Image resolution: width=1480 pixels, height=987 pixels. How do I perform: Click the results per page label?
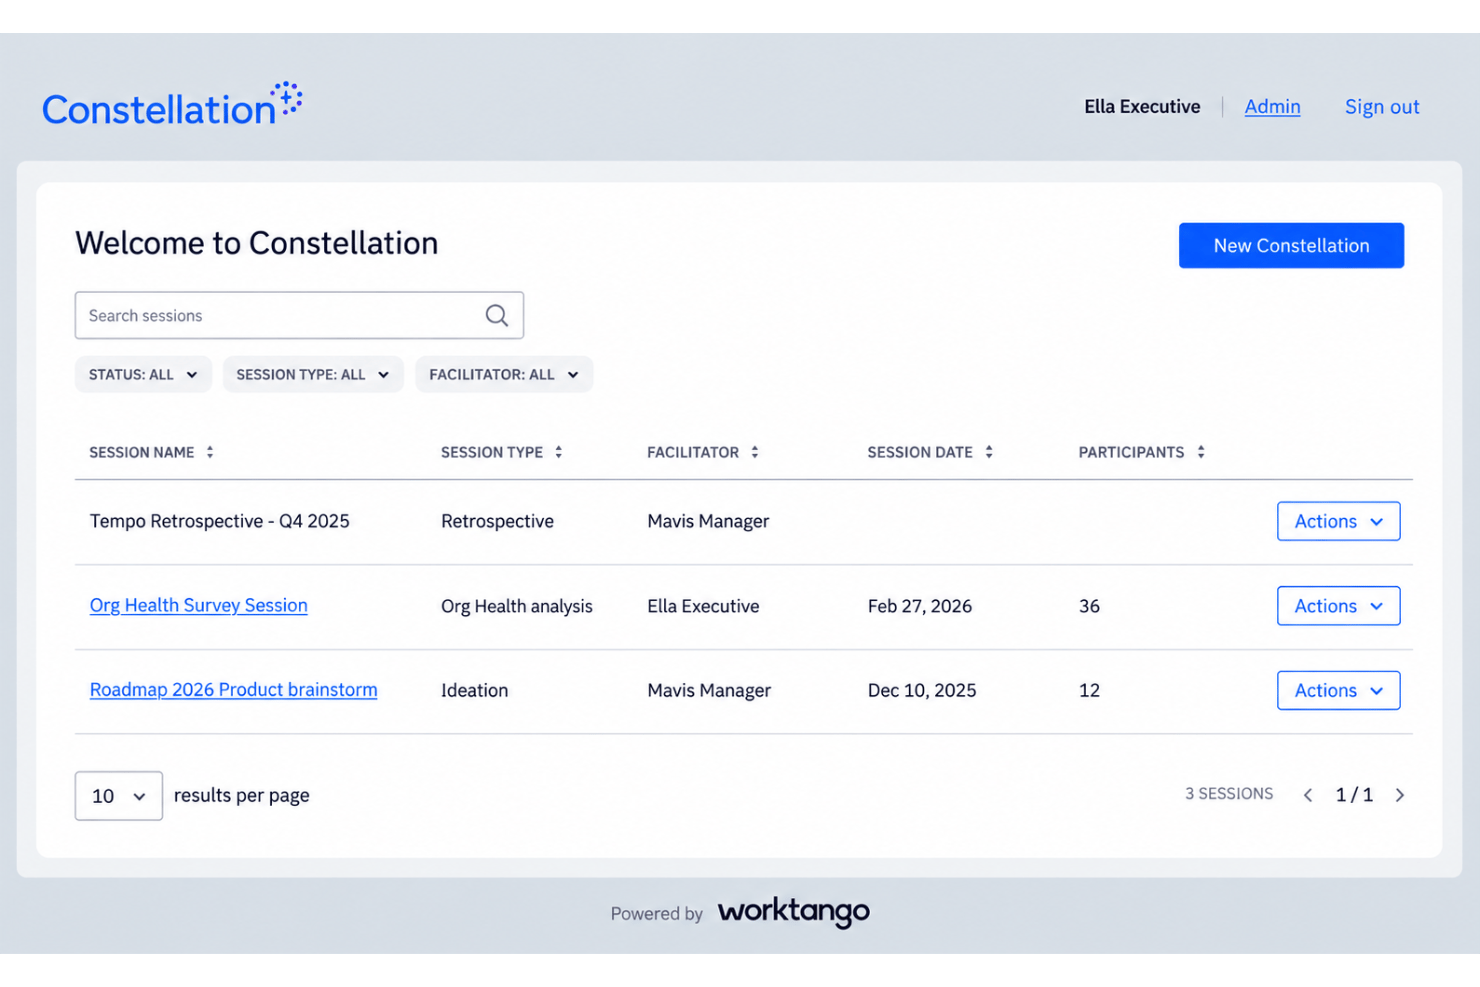point(242,796)
